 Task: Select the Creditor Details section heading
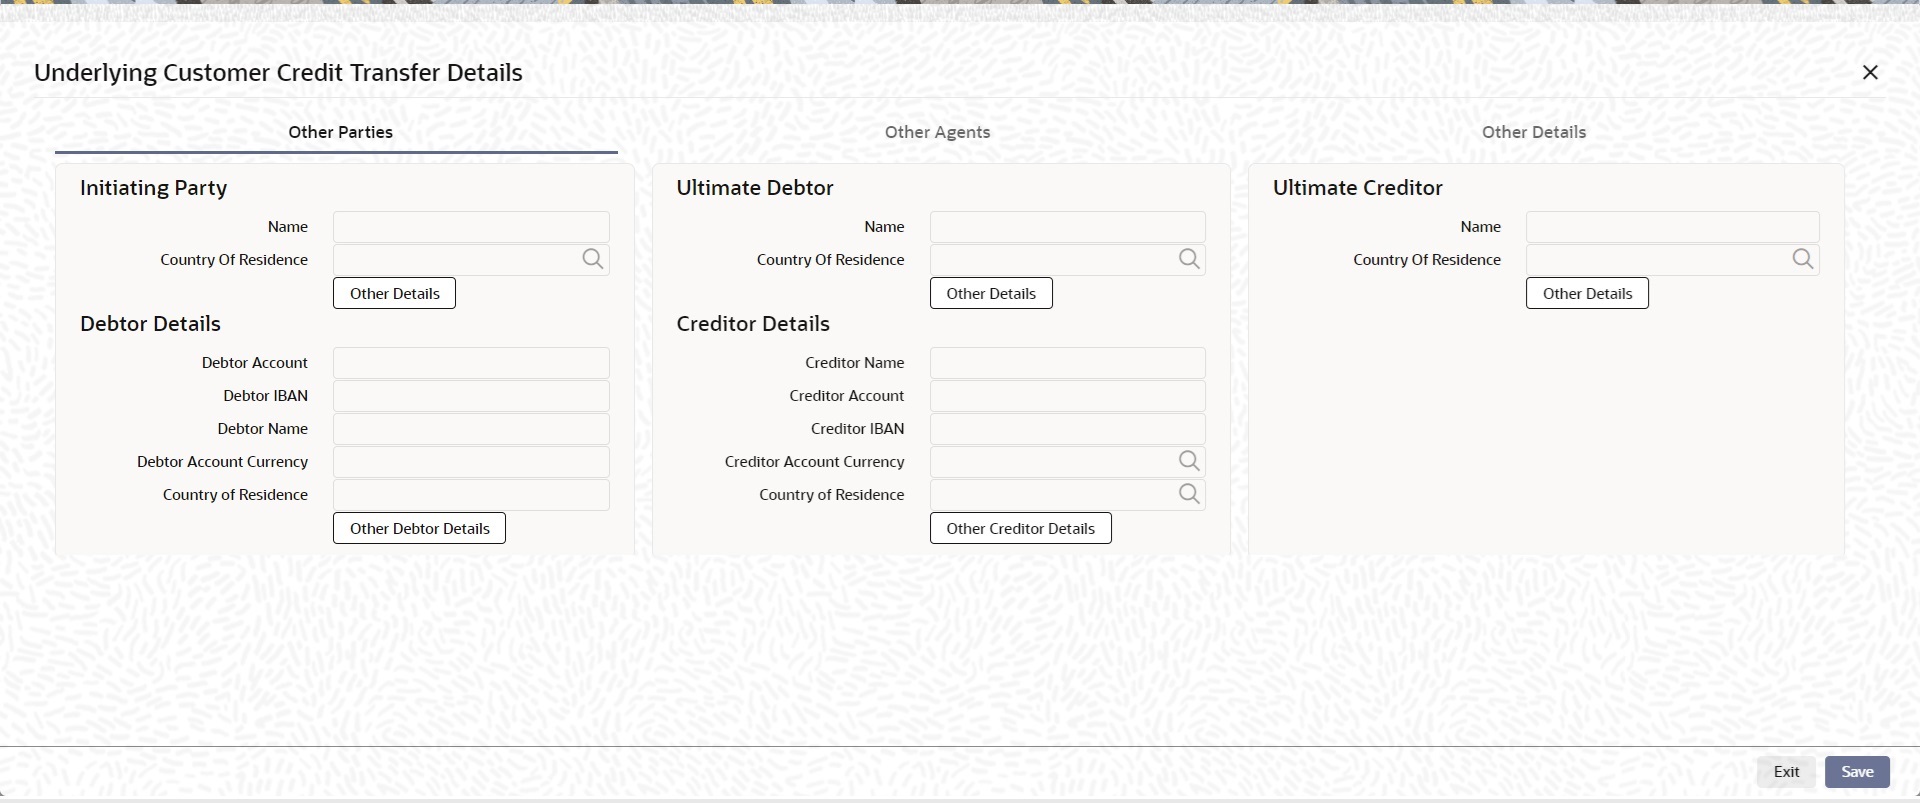point(753,324)
